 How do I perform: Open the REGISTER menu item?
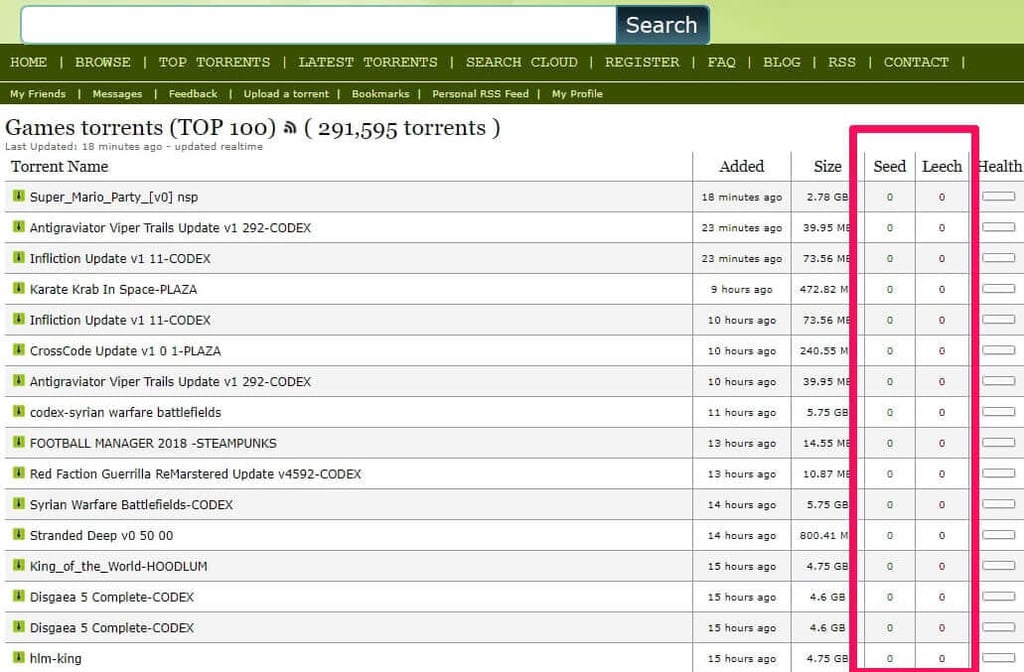pyautogui.click(x=642, y=62)
